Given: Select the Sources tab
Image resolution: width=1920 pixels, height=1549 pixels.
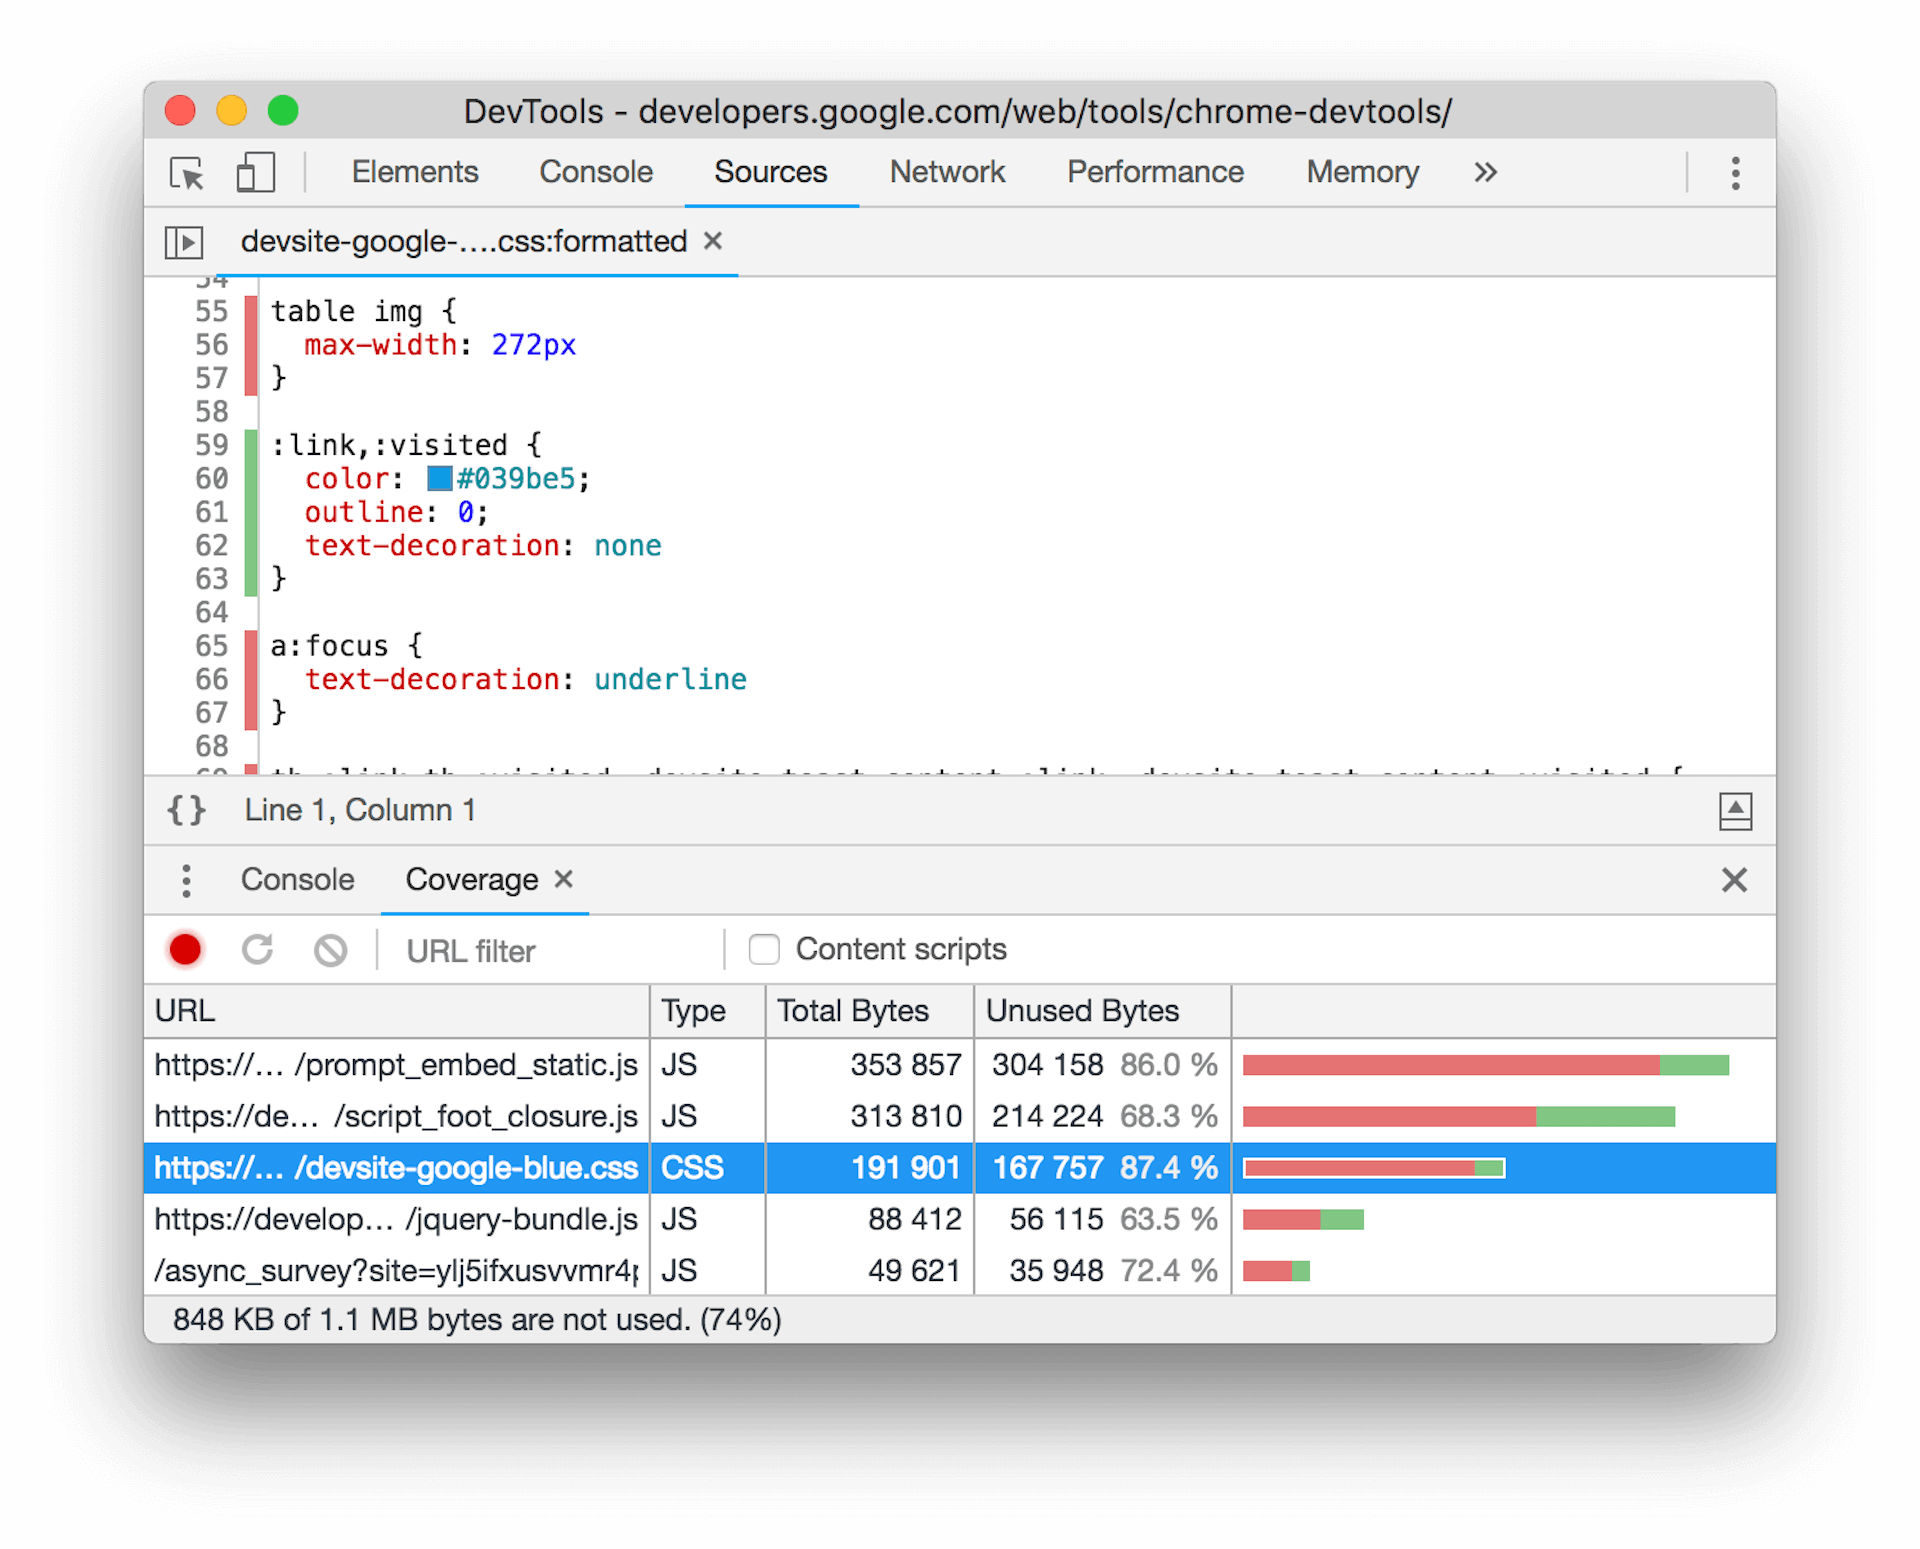Looking at the screenshot, I should point(768,172).
